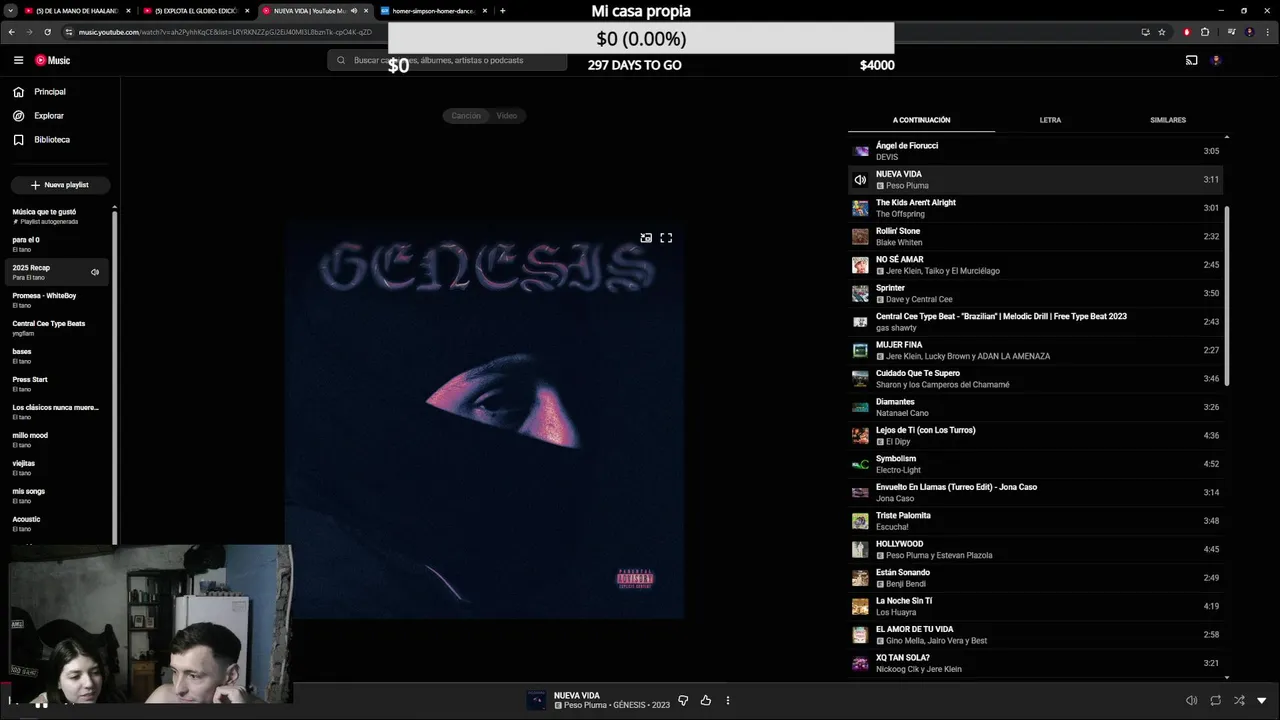Open the millo mood playlist
1280x720 pixels.
[59, 440]
